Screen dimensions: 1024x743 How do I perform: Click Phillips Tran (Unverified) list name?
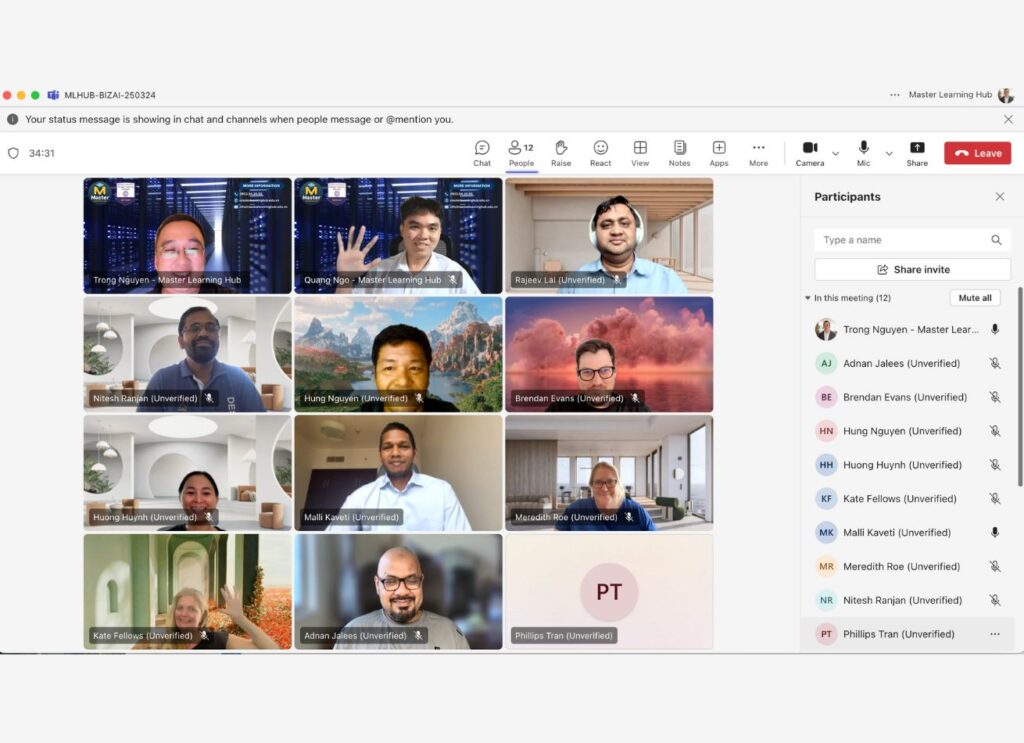(899, 634)
